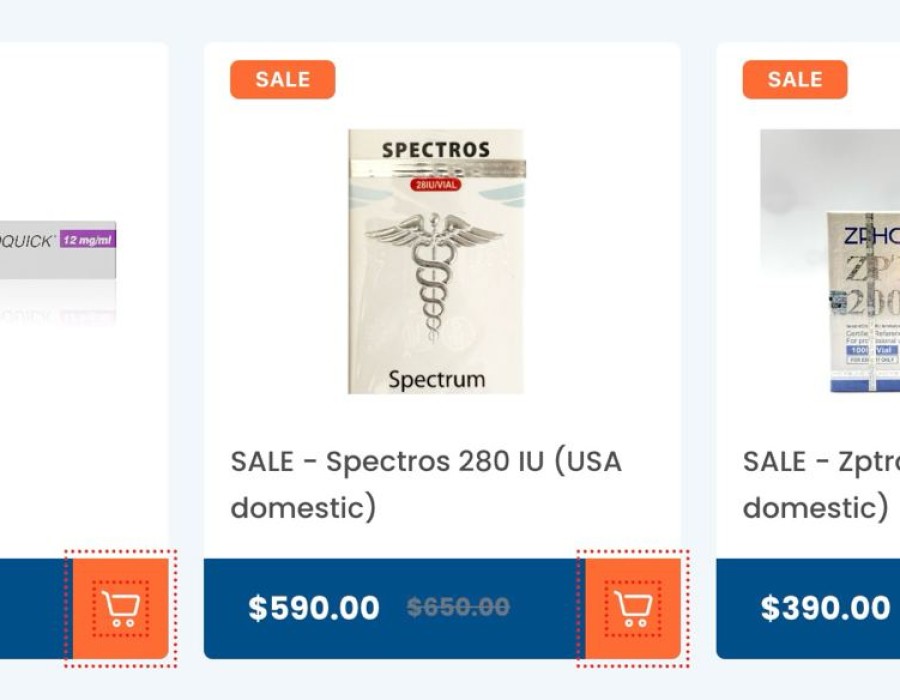Screen dimensions: 900x700
Task: Click the crossed-out $650.00 original price
Action: pos(458,608)
